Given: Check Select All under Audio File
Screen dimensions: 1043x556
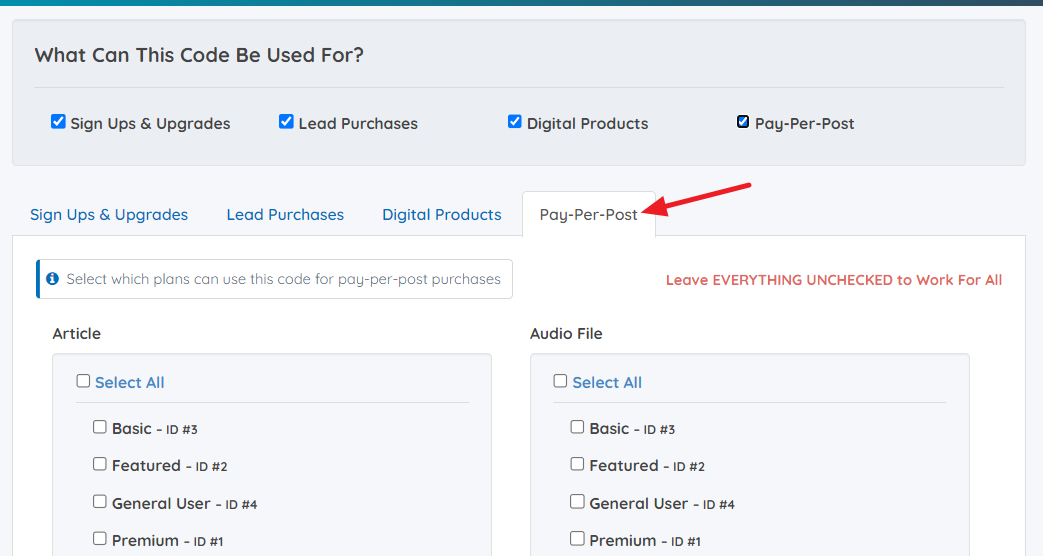Looking at the screenshot, I should tap(561, 381).
